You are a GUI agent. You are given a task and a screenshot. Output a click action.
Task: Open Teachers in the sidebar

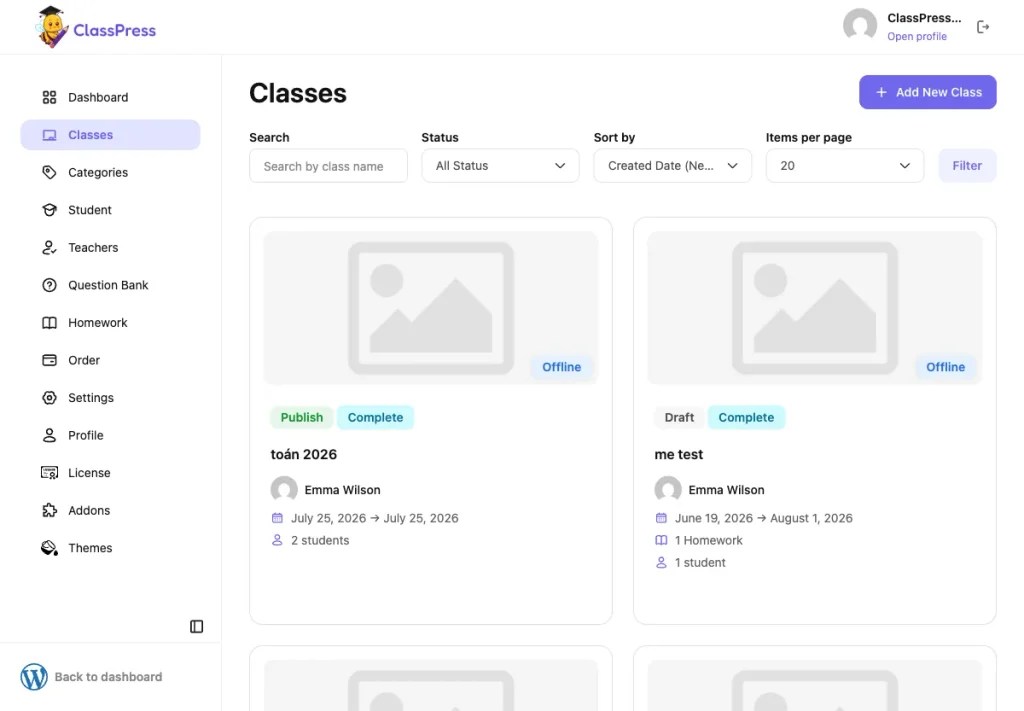(x=110, y=247)
